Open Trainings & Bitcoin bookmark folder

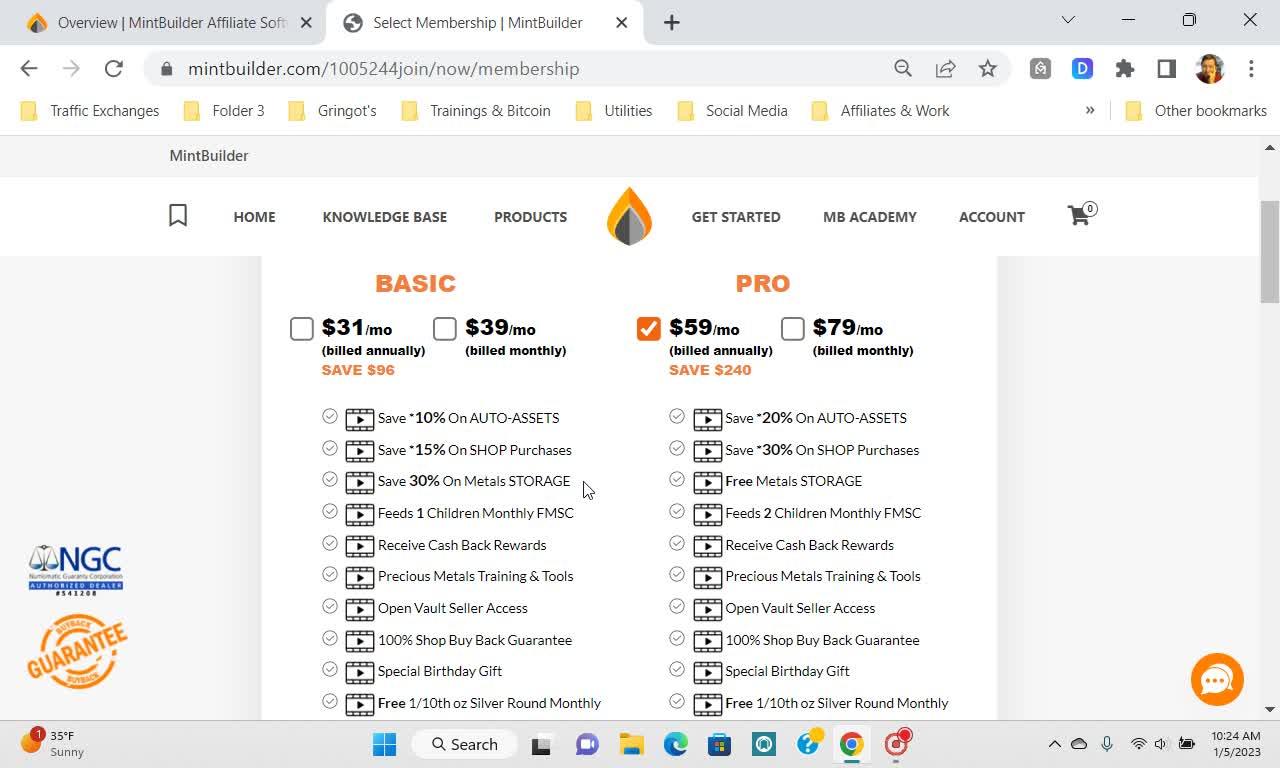(x=476, y=110)
